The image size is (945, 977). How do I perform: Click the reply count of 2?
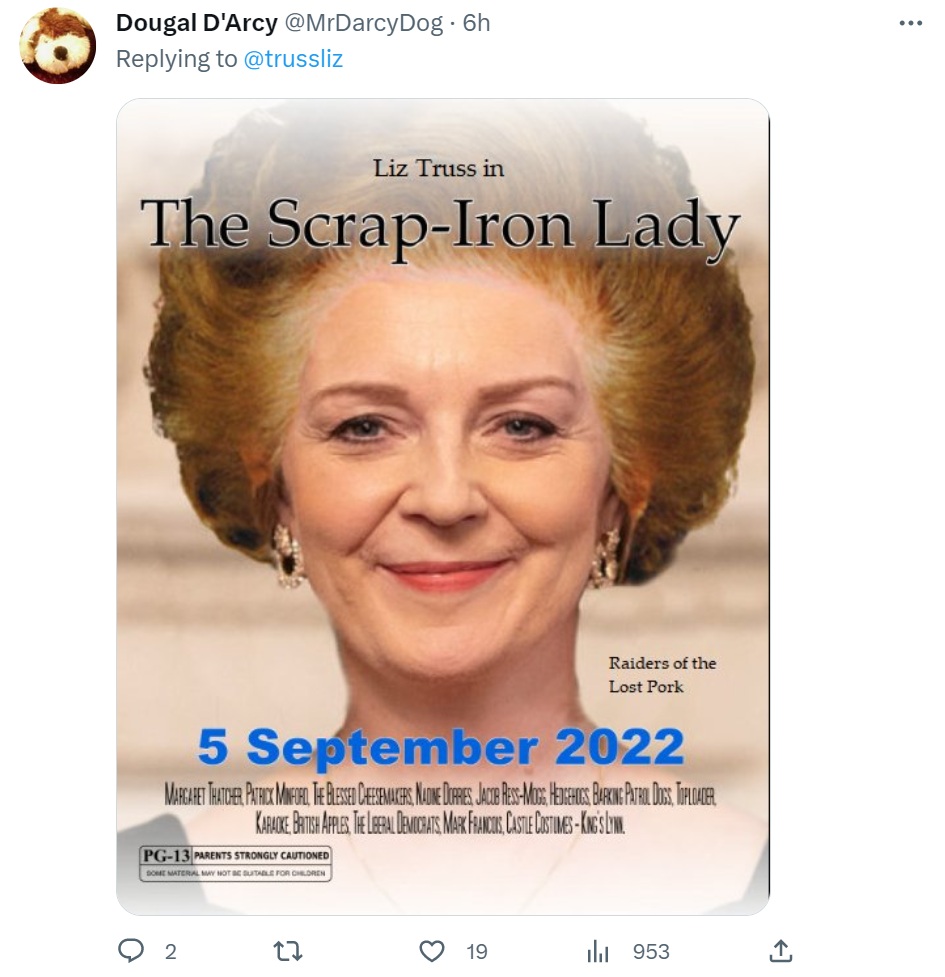(x=171, y=951)
